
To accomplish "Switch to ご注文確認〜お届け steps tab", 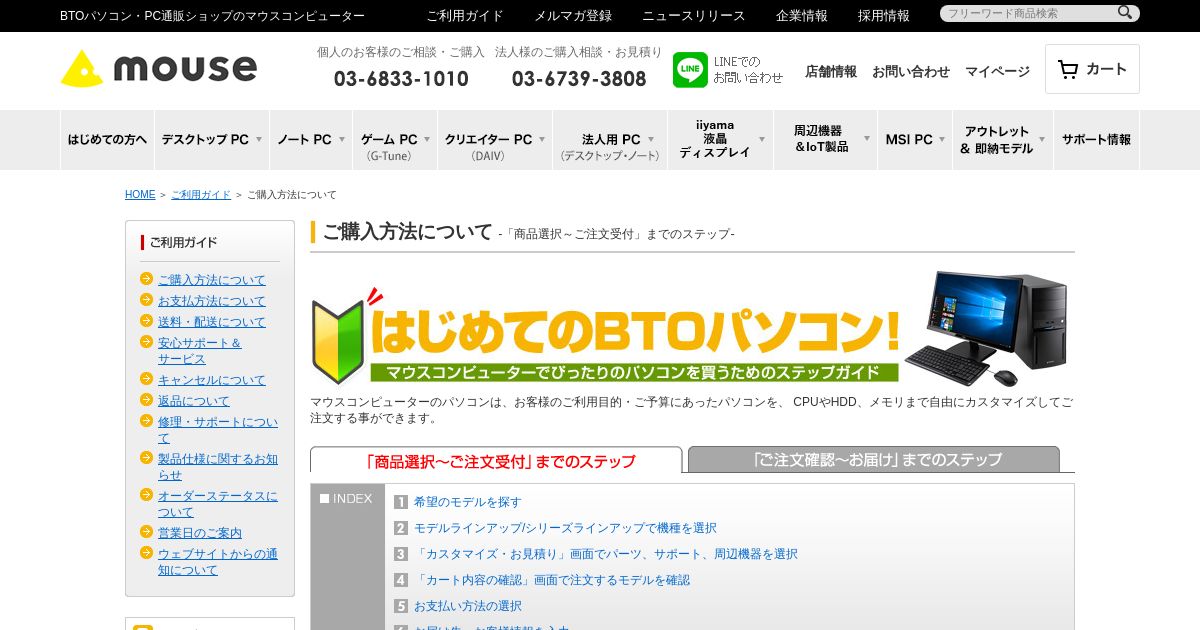I will pos(874,460).
